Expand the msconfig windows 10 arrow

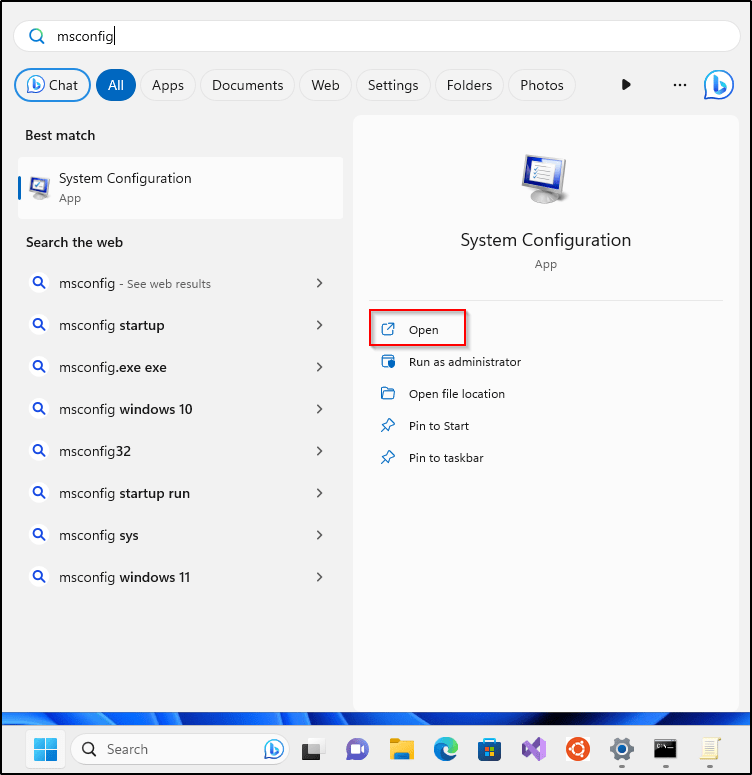pyautogui.click(x=319, y=409)
